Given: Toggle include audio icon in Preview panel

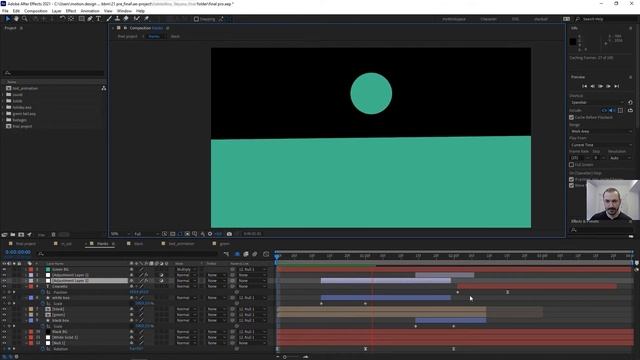Looking at the screenshot, I should 612,111.
